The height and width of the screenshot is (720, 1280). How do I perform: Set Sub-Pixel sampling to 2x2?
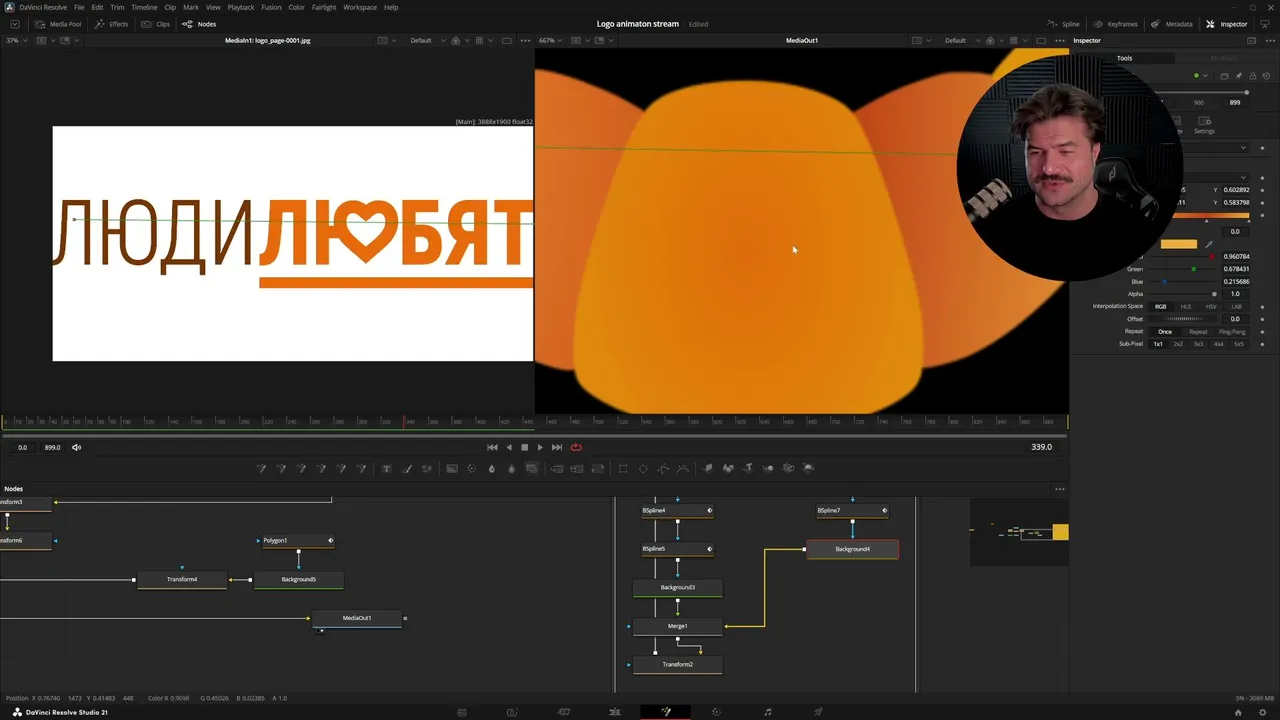[x=1178, y=344]
